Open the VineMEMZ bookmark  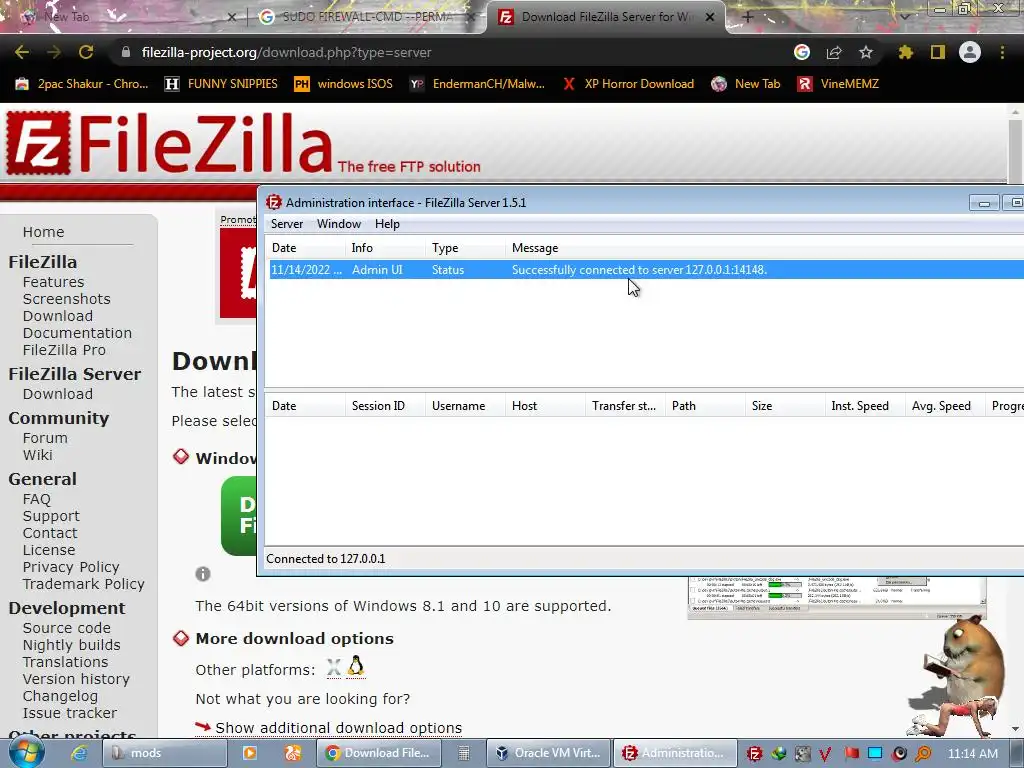click(838, 84)
